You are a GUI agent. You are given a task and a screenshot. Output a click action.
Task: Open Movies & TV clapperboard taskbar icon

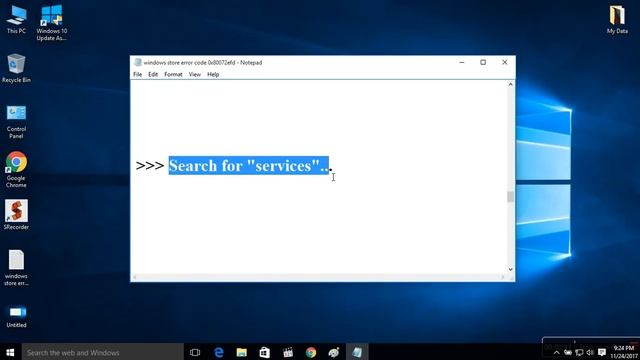(288, 352)
